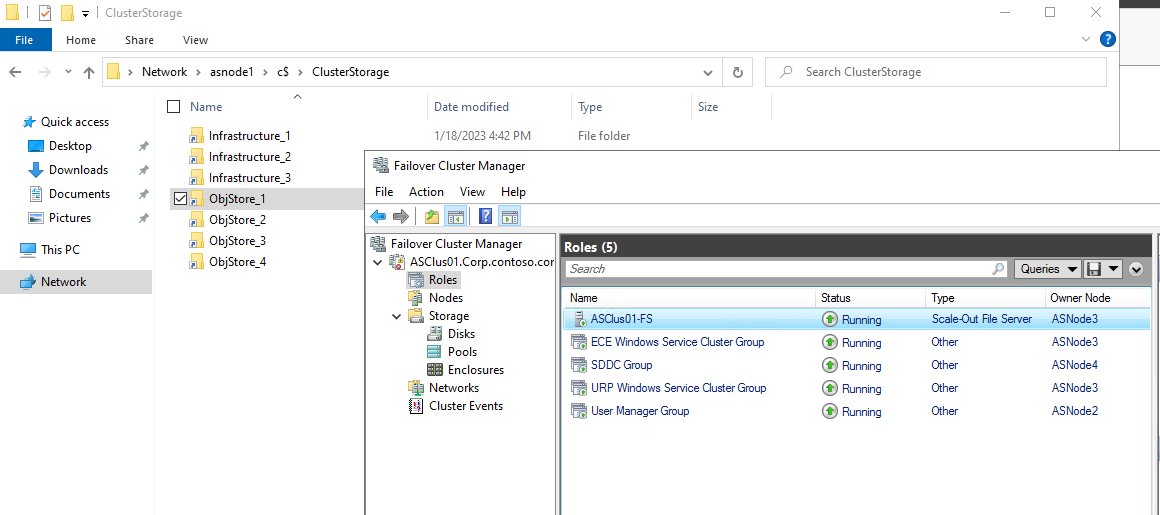Go back in Failover Cluster Manager toolbar
Screen dimensions: 1160x515
(x=378, y=216)
